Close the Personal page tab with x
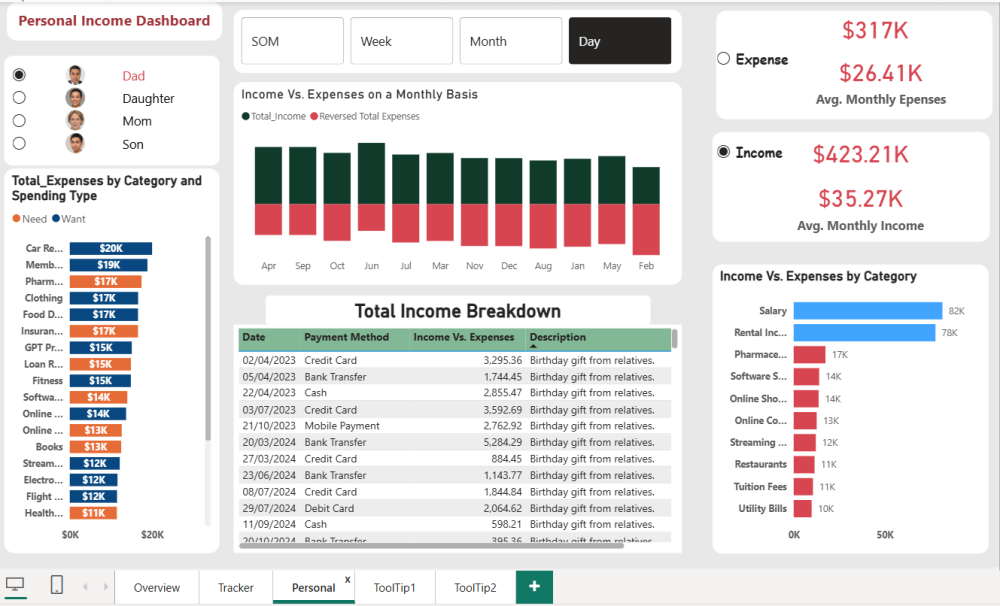 tap(348, 579)
